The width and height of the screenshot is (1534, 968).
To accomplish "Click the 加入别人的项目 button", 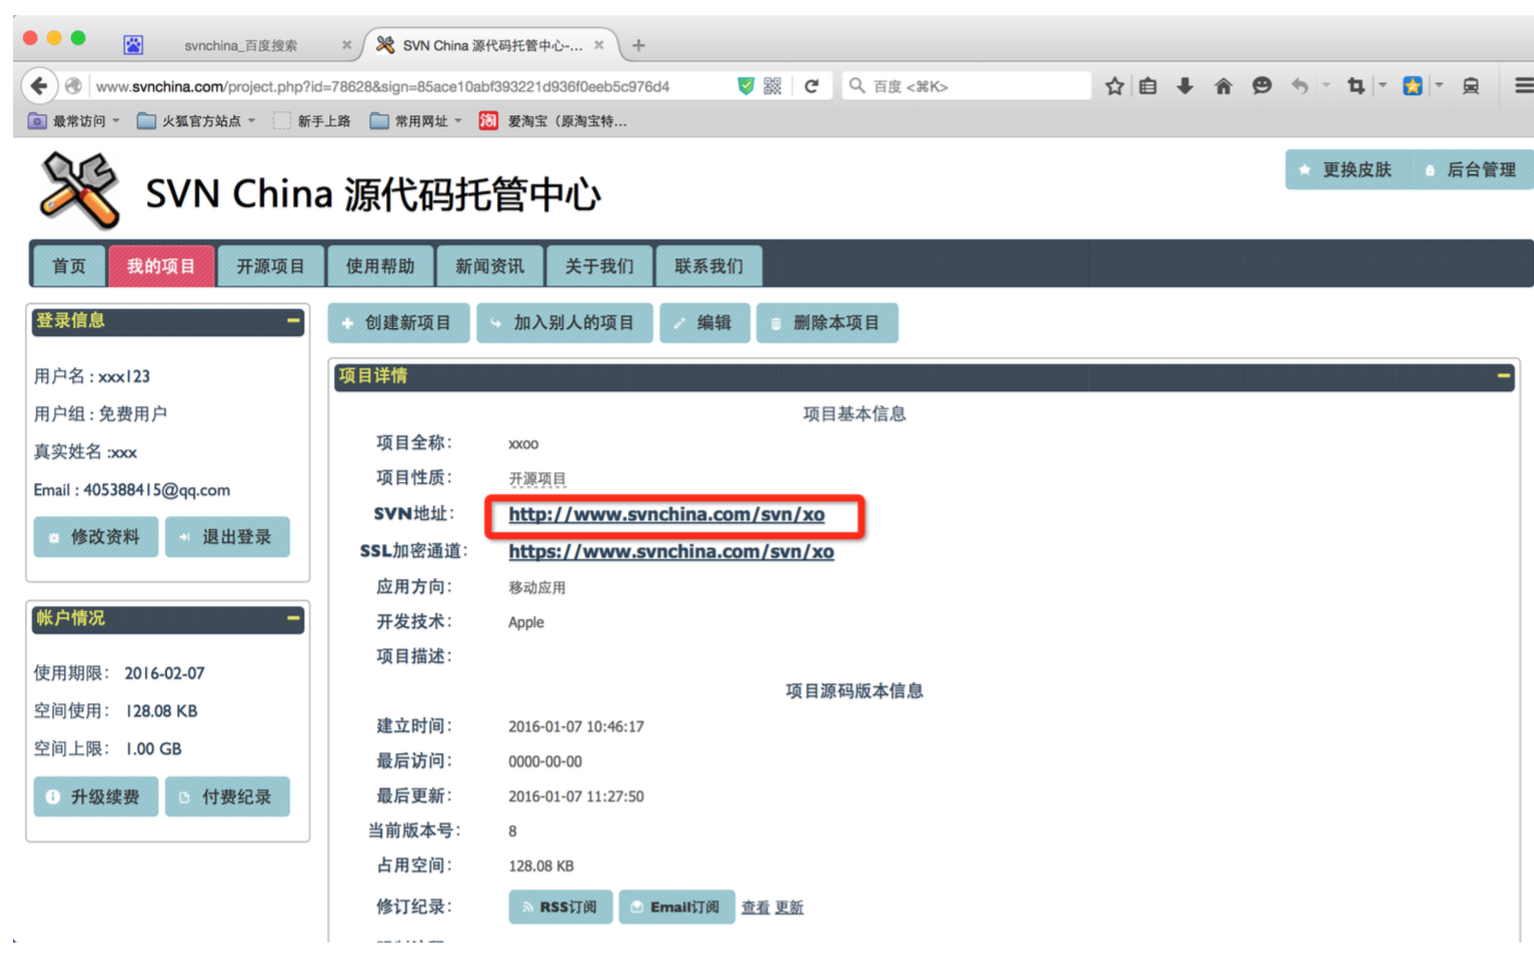I will pos(564,323).
